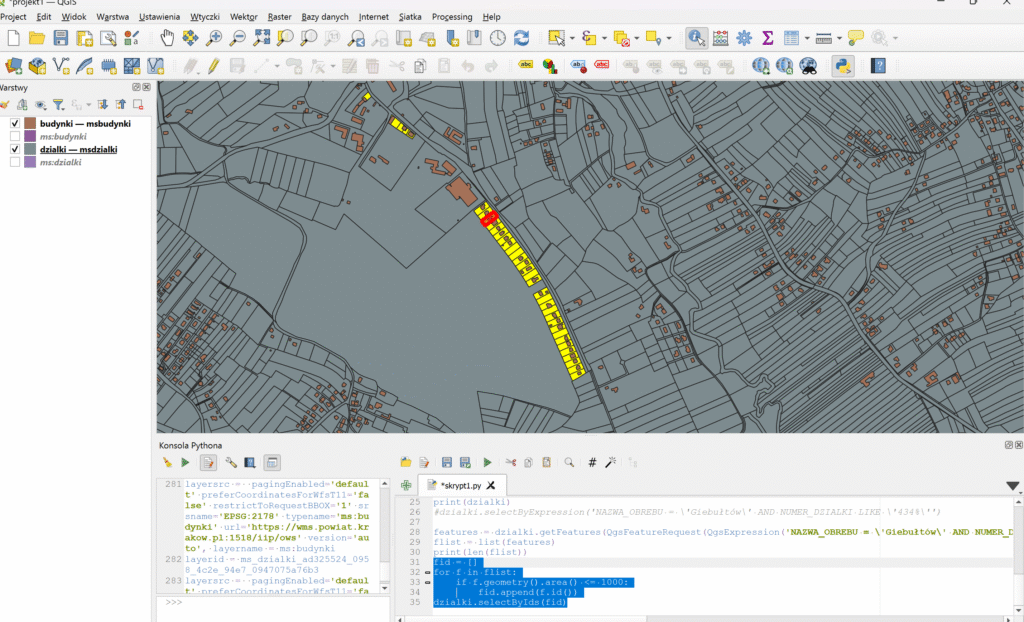
Task: Select the Pan Map hand tool
Action: [x=168, y=38]
